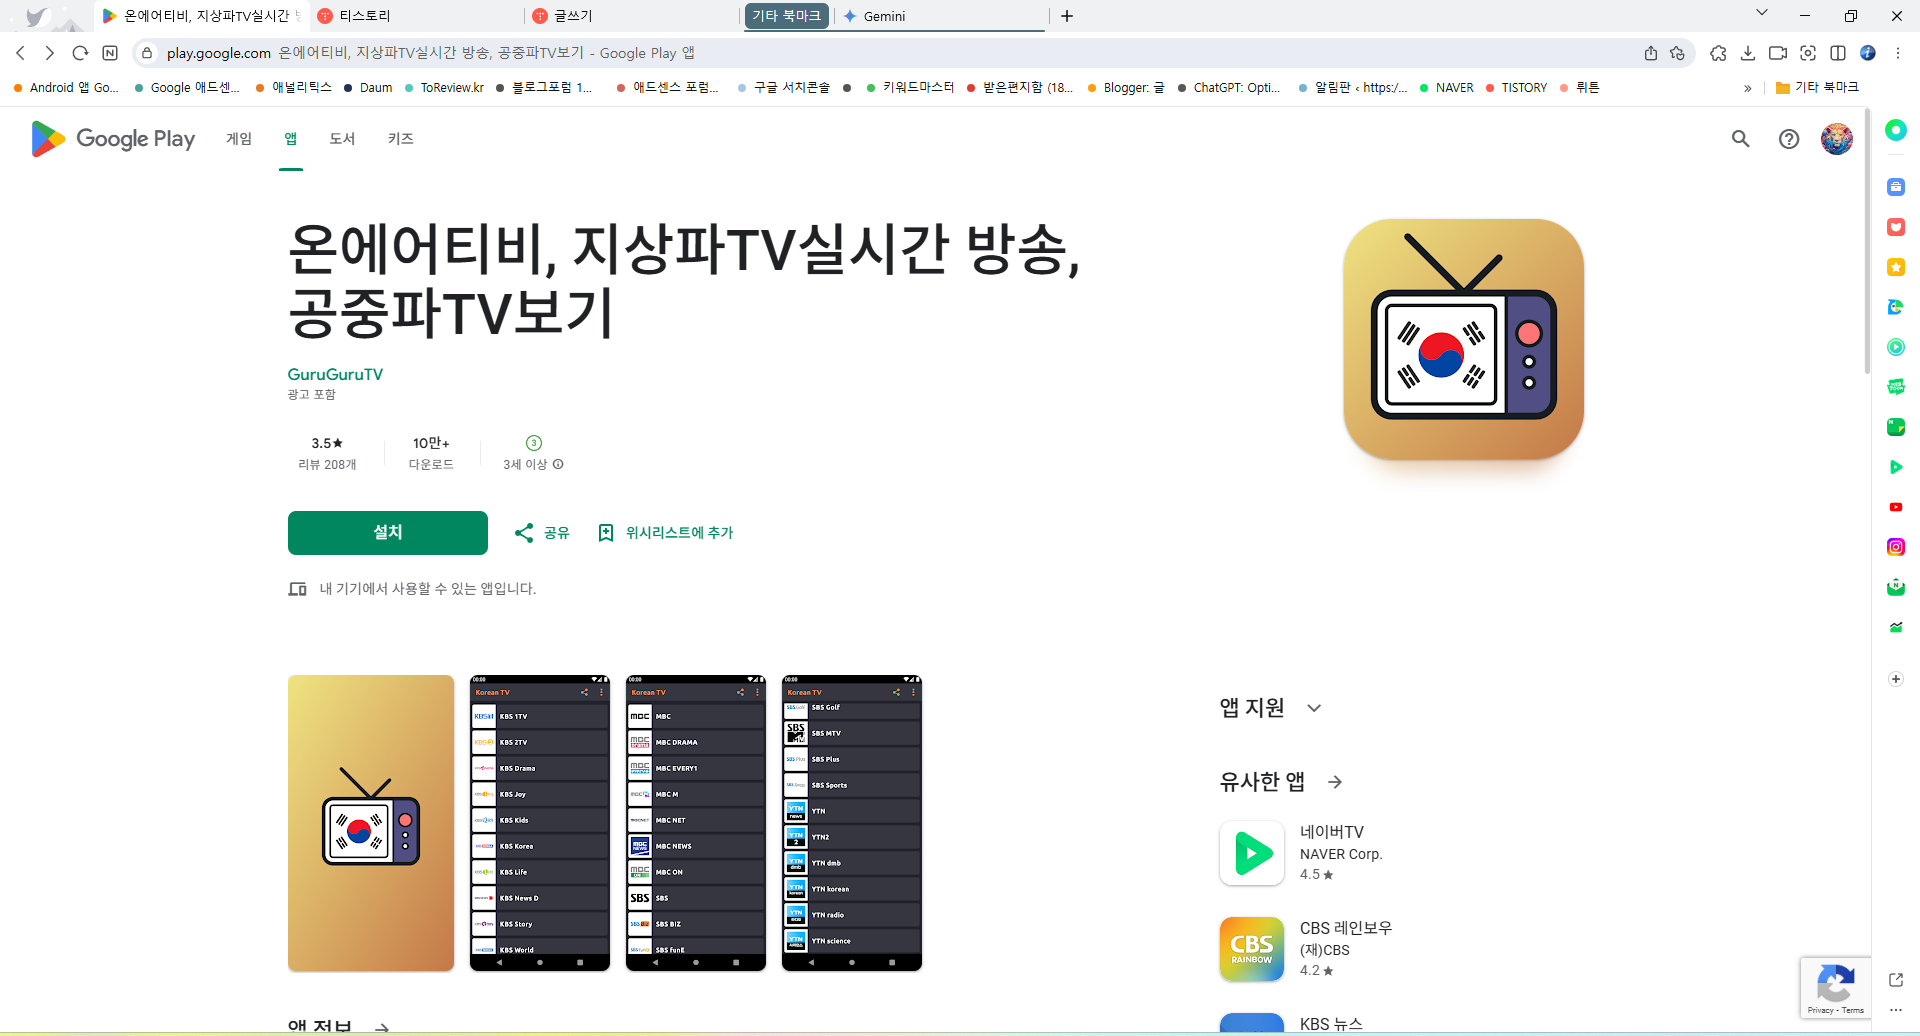Viewport: 1920px width, 1036px height.
Task: Open the 기타 북마크 bookmarks folder
Action: (x=1818, y=87)
